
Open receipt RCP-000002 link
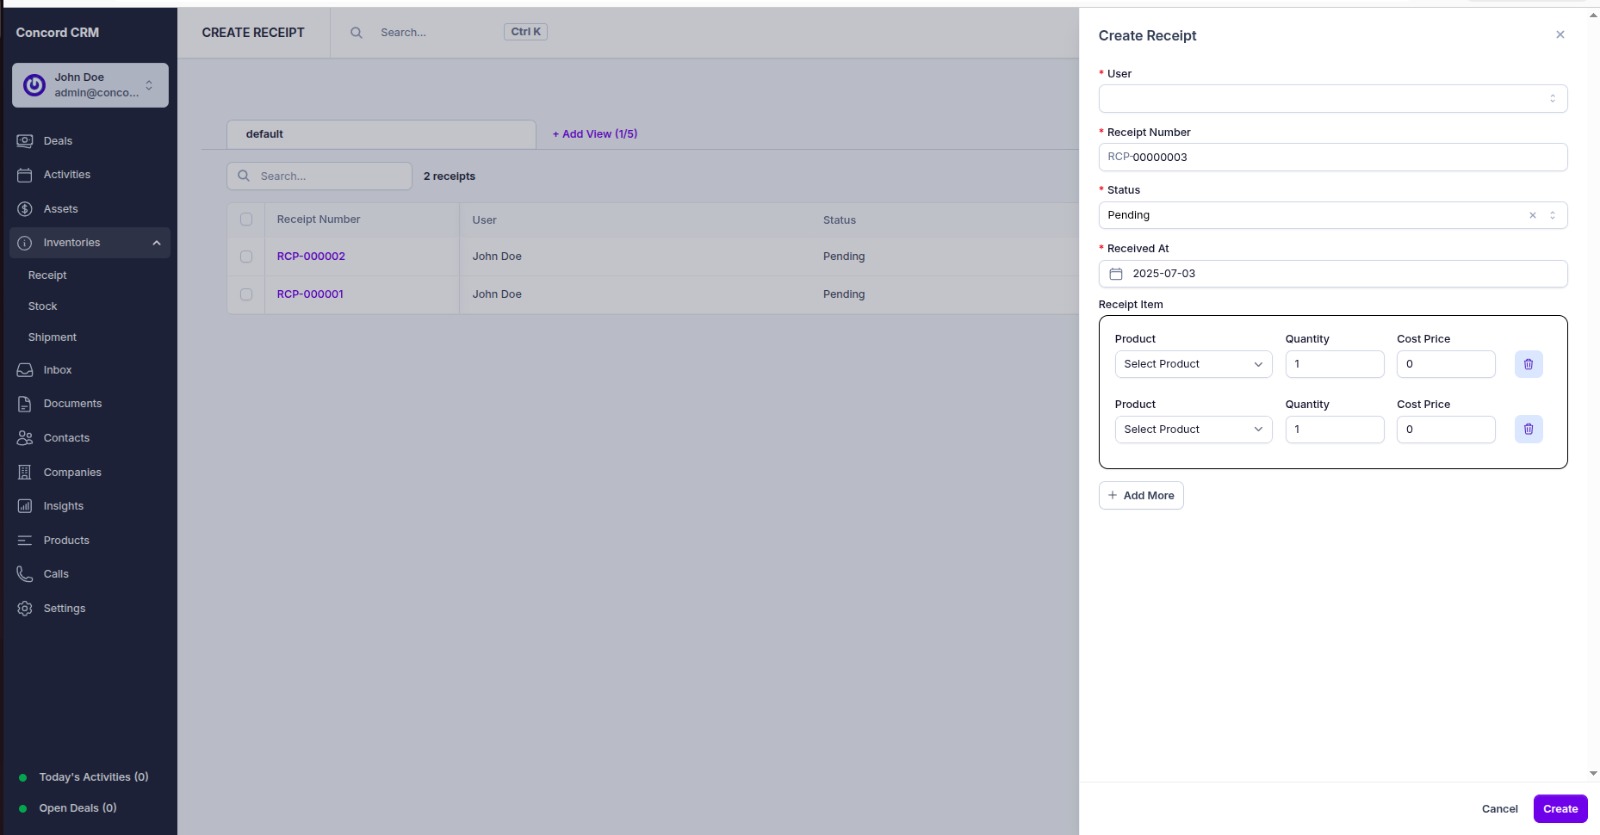click(311, 257)
